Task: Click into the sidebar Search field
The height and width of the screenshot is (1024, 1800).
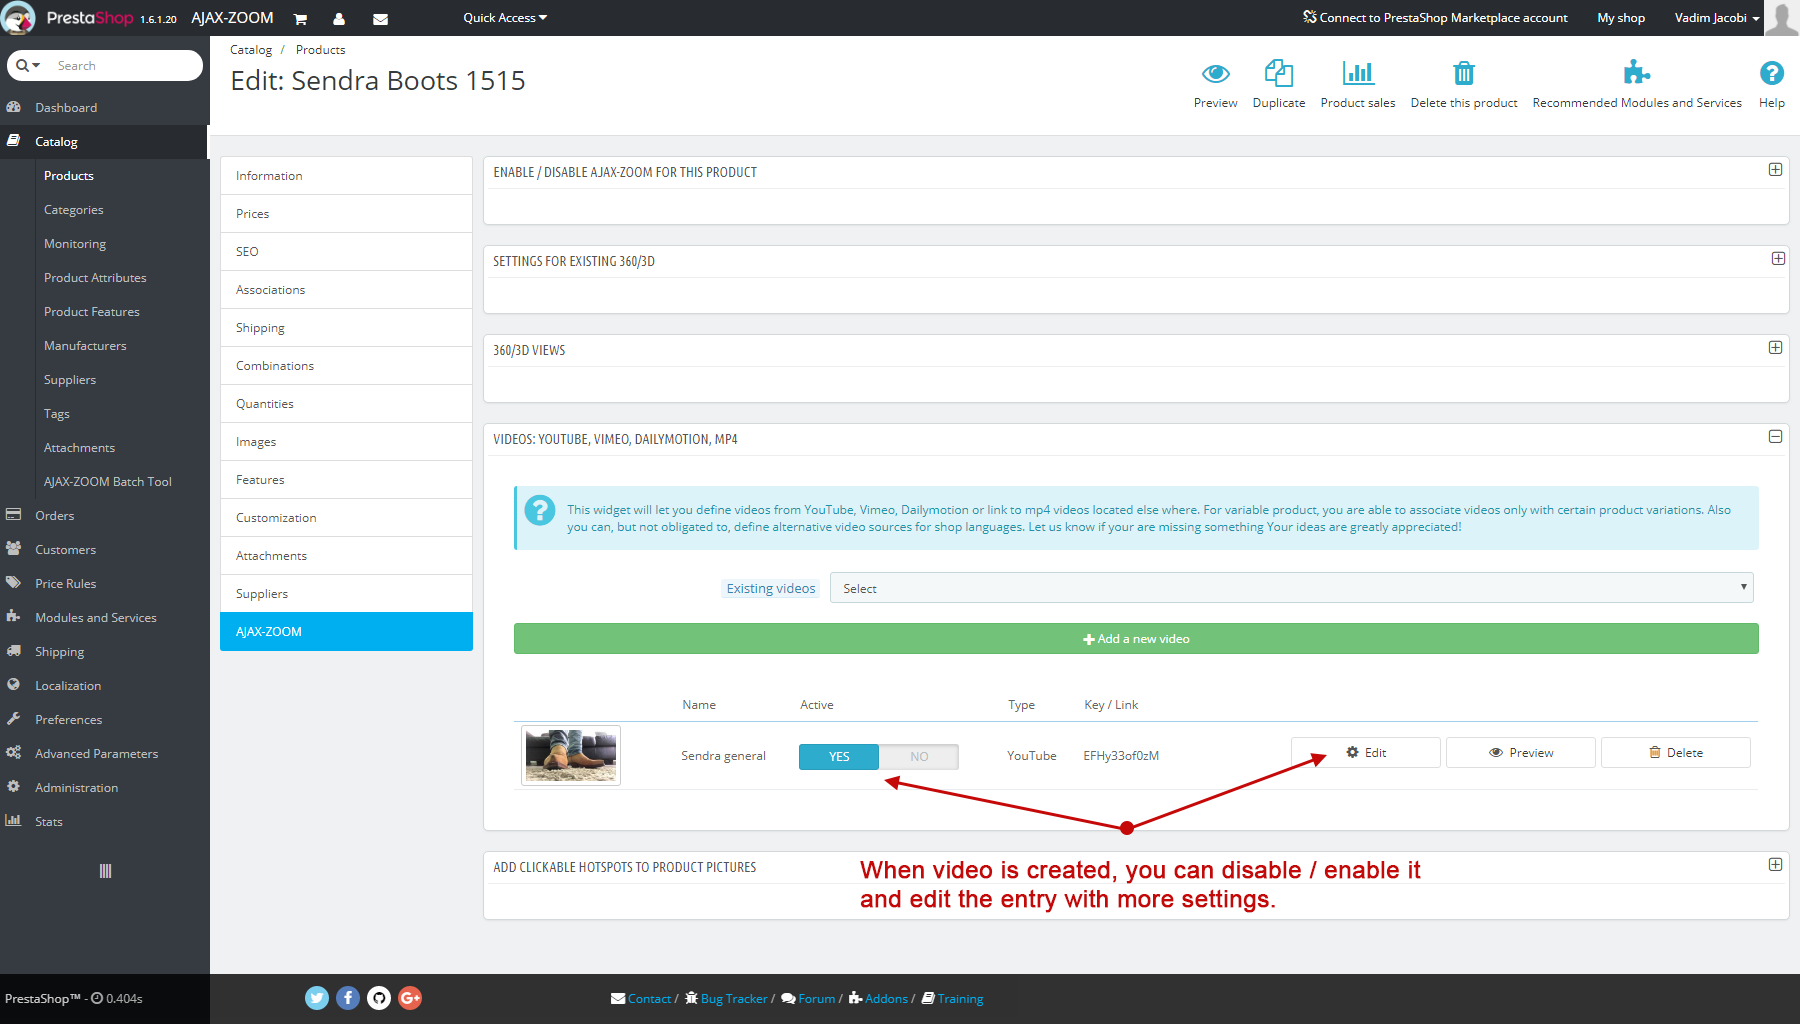Action: (x=125, y=66)
